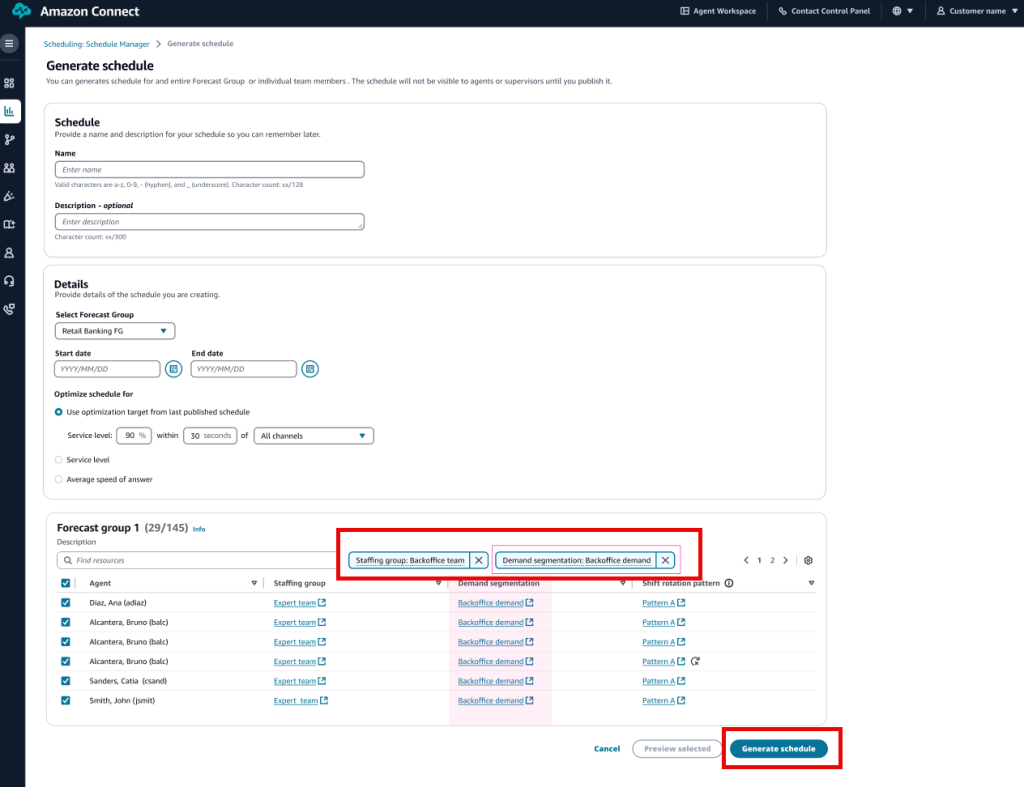Image resolution: width=1024 pixels, height=787 pixels.
Task: Select Service level radio option
Action: 59,460
